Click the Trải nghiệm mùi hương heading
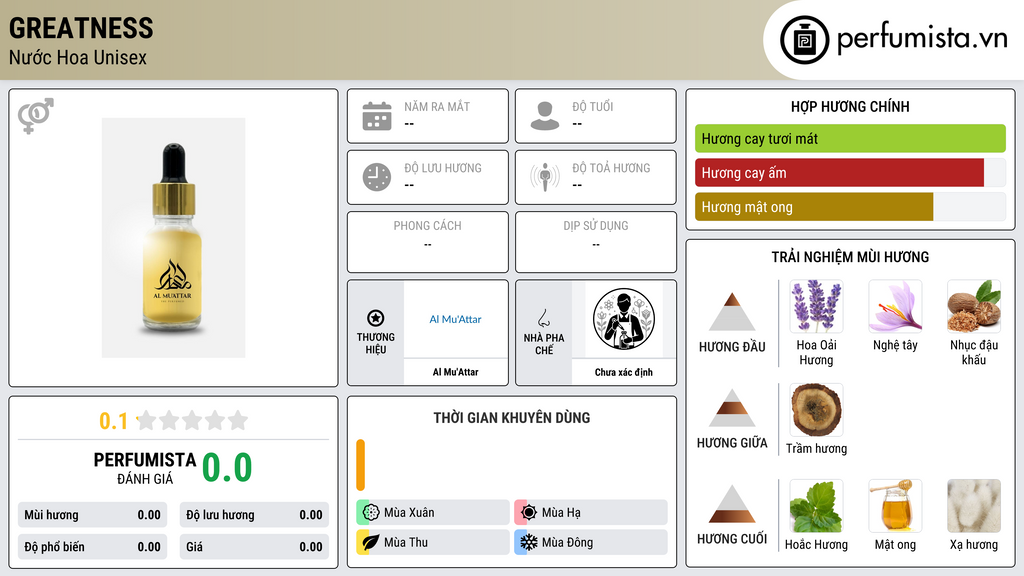This screenshot has height=576, width=1024. 850,257
